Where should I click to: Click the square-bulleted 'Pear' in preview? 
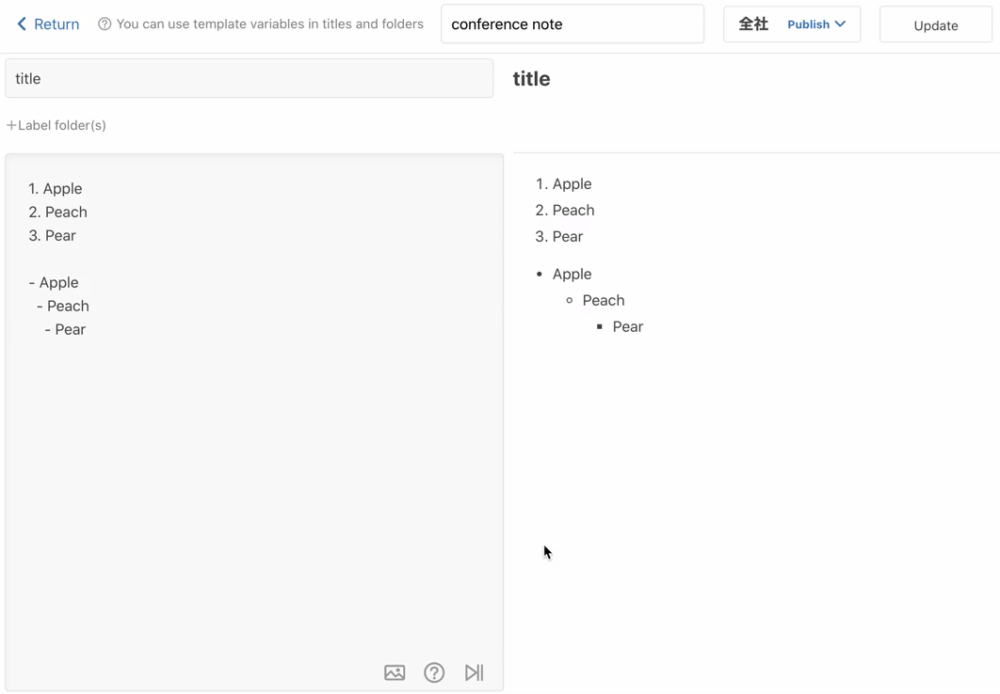point(628,326)
